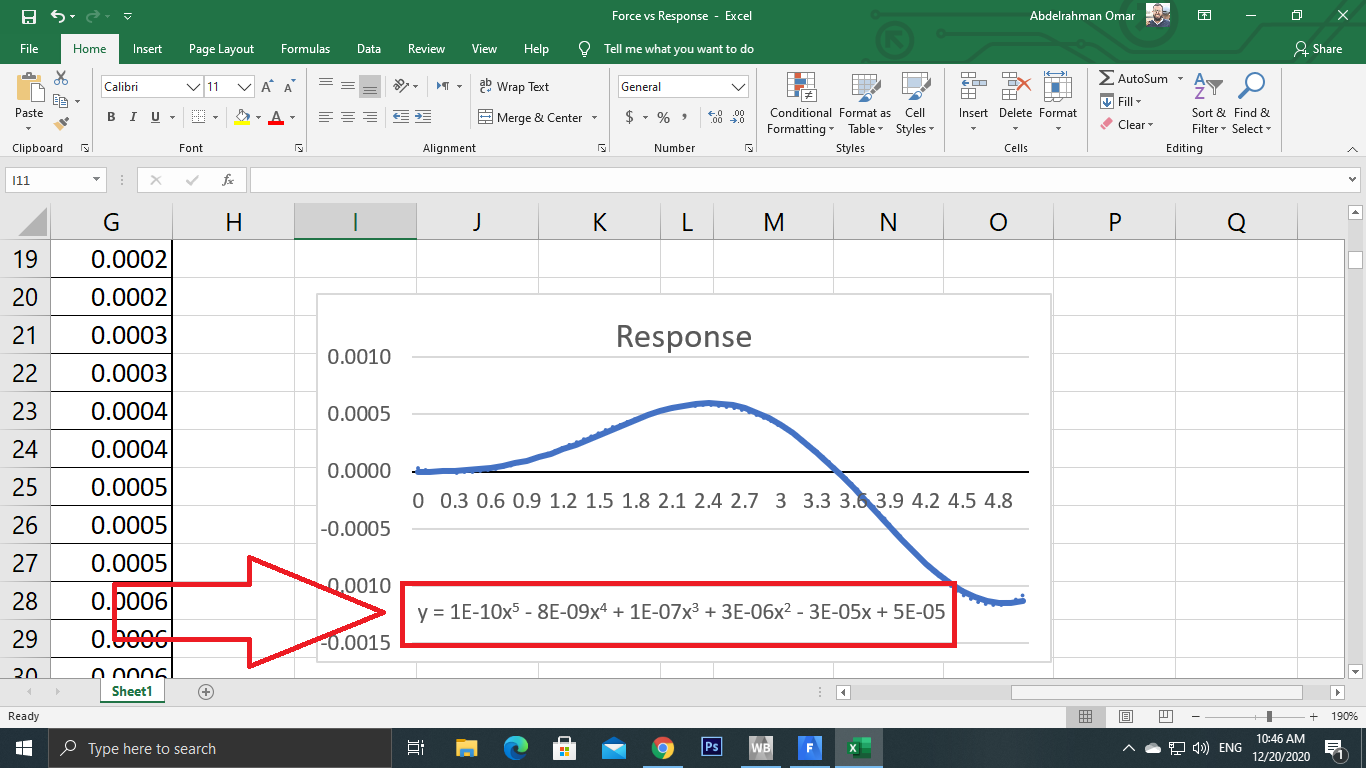Screen dimensions: 1366x768
Task: Add a new sheet with plus button
Action: coord(206,691)
